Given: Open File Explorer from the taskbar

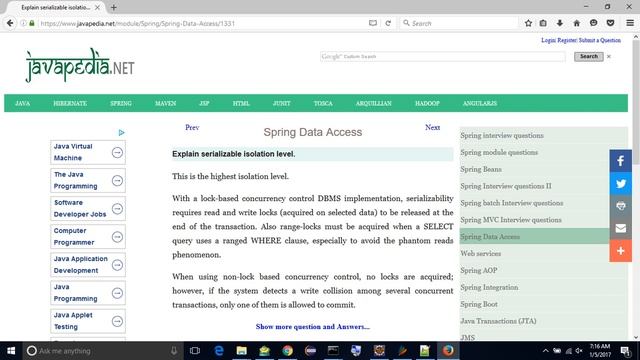Looking at the screenshot, I should tap(242, 351).
